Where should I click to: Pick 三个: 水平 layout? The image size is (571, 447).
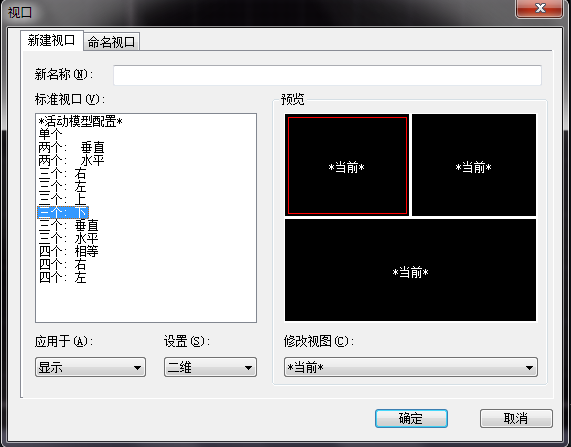tap(68, 238)
